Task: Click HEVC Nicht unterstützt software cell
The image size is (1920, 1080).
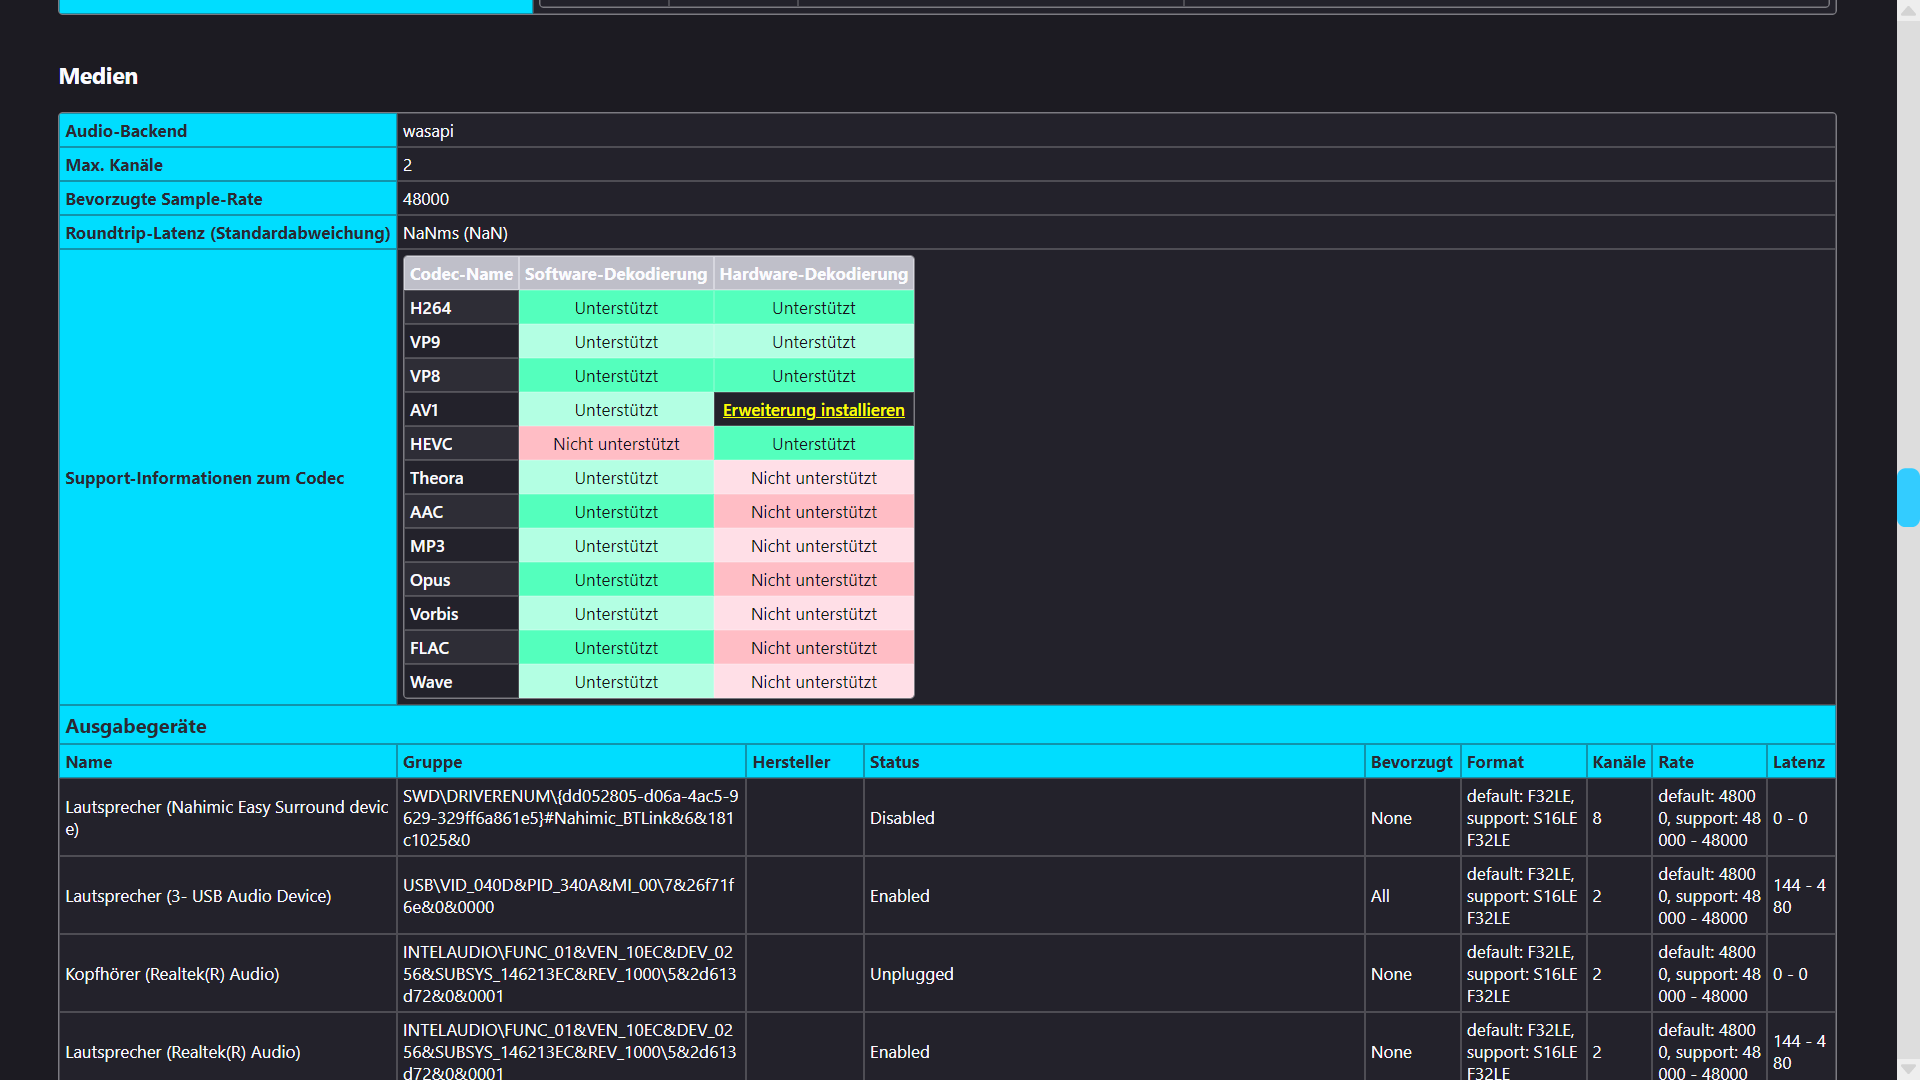Action: point(616,444)
